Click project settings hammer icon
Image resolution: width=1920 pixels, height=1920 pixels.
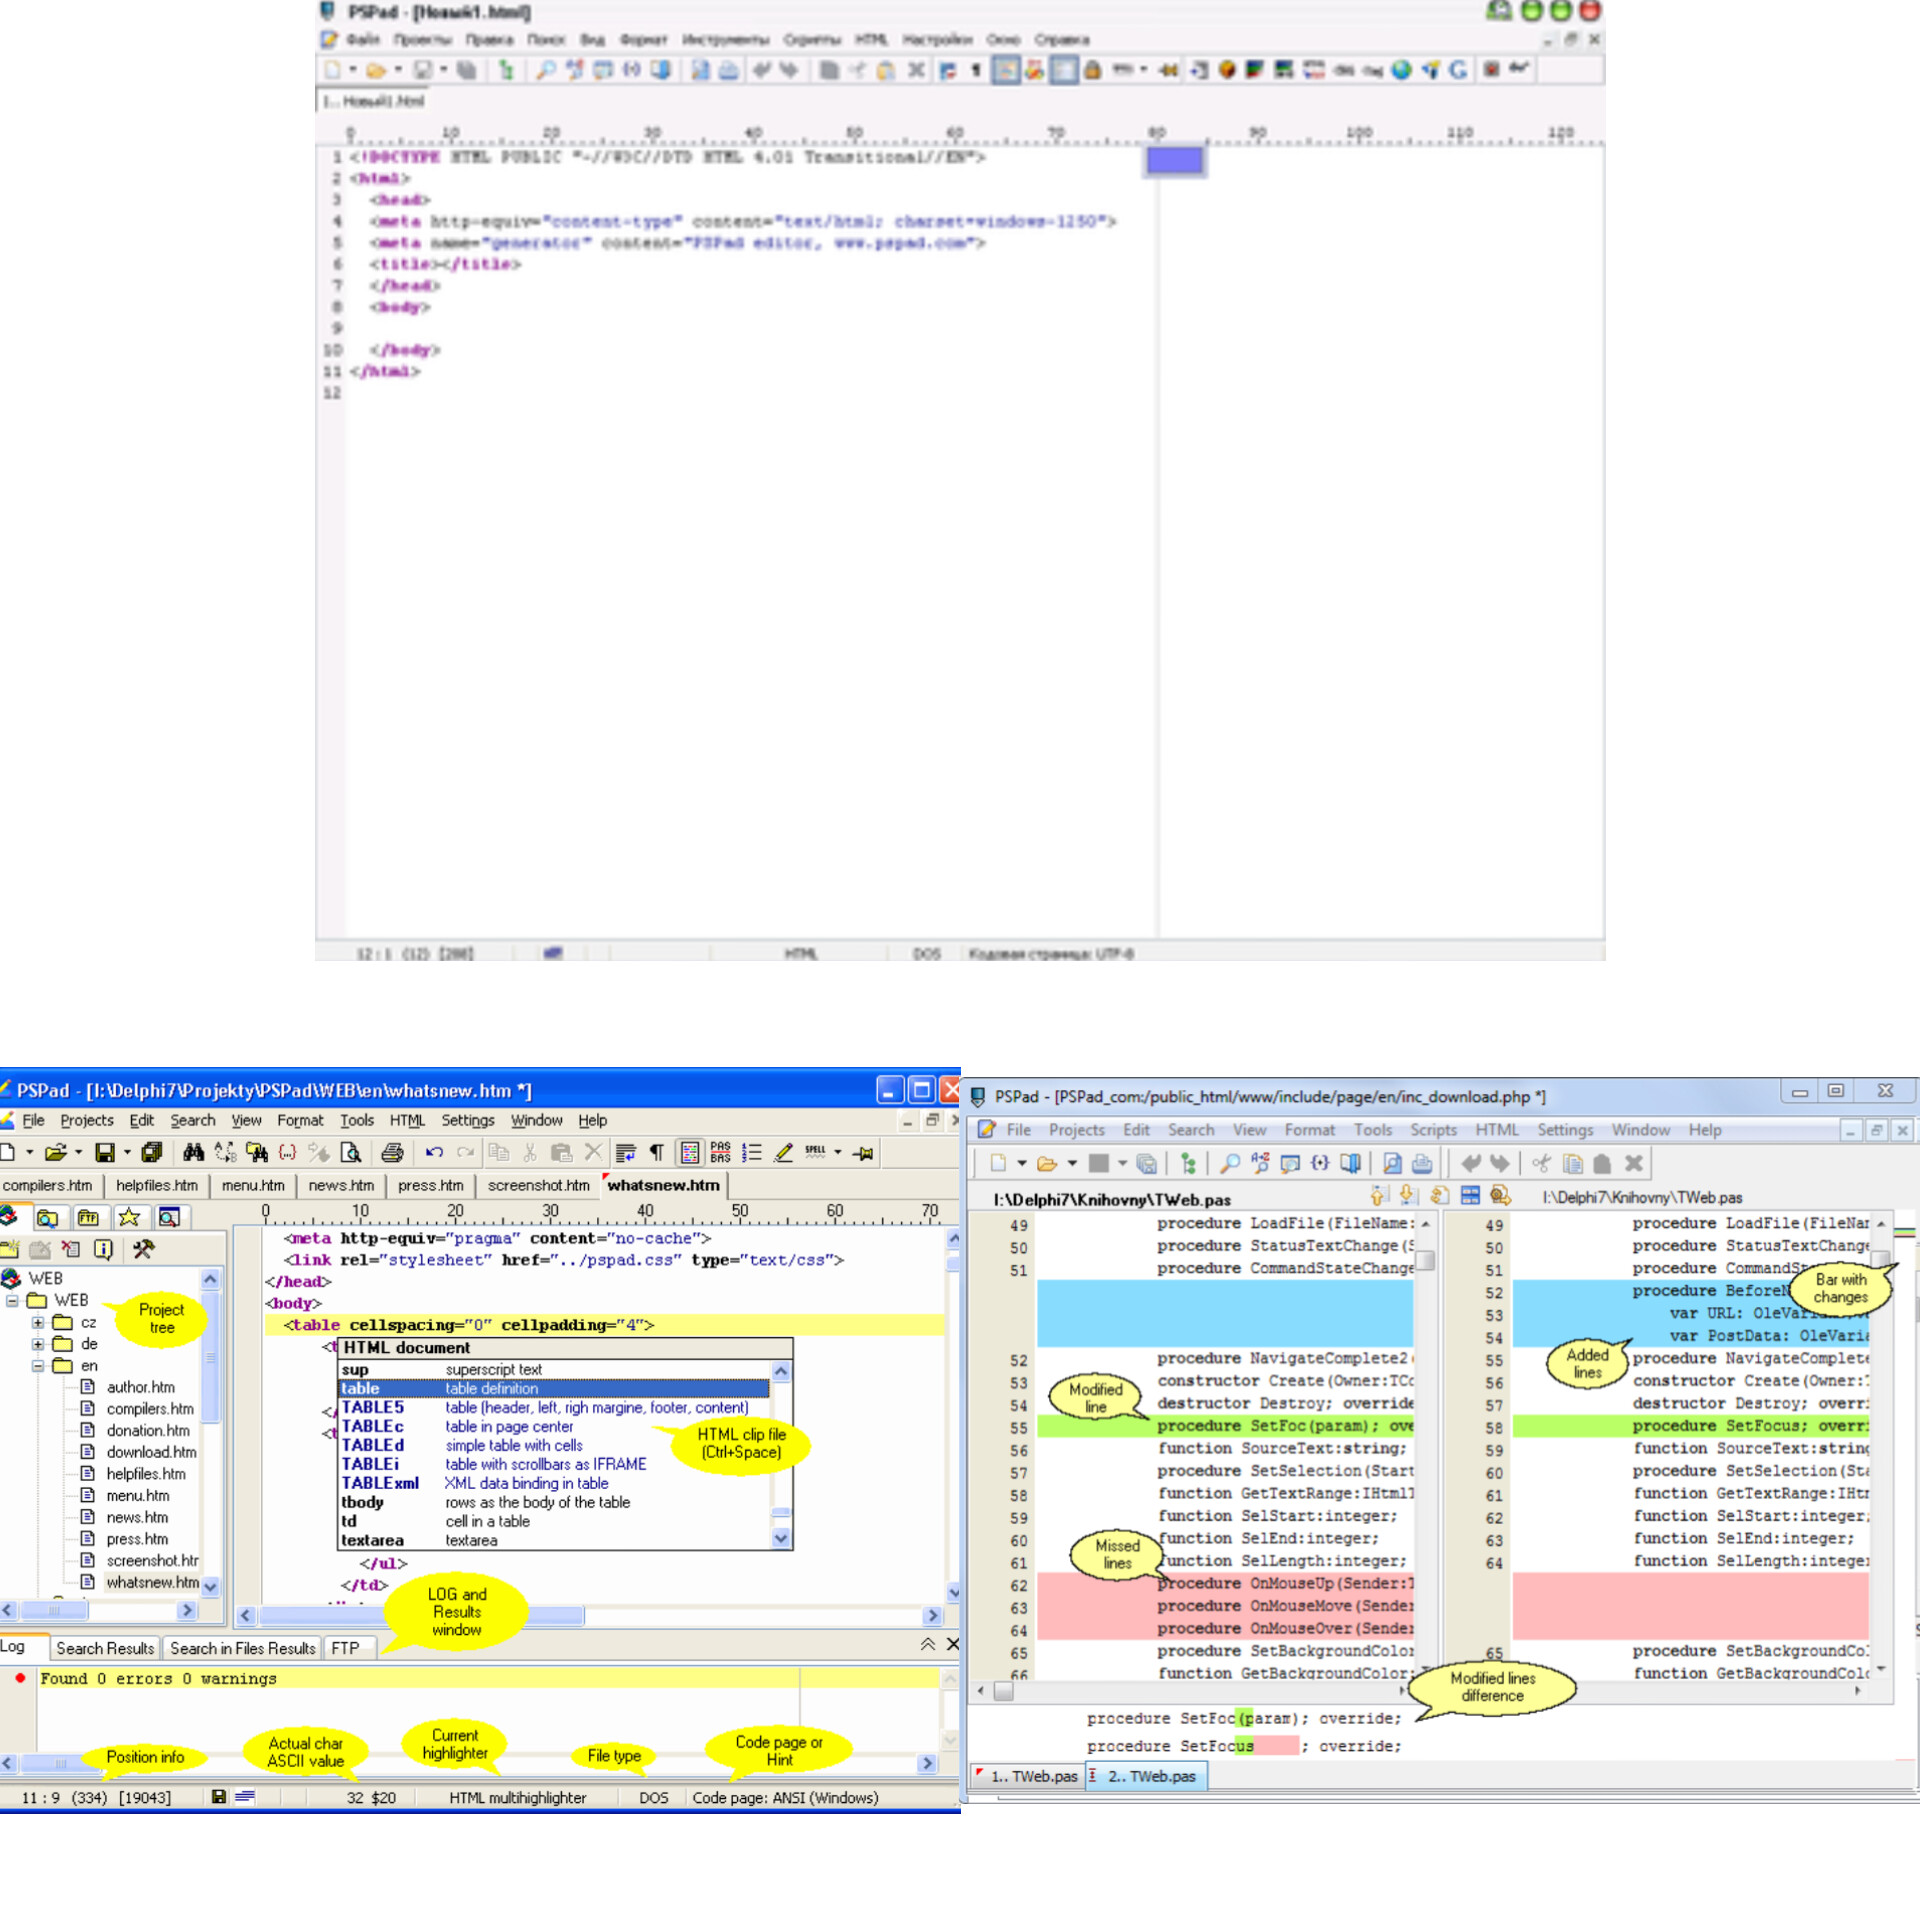tap(144, 1249)
